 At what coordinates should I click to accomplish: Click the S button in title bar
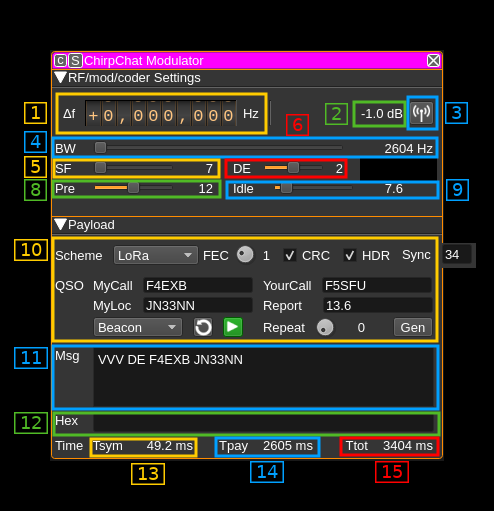75,61
